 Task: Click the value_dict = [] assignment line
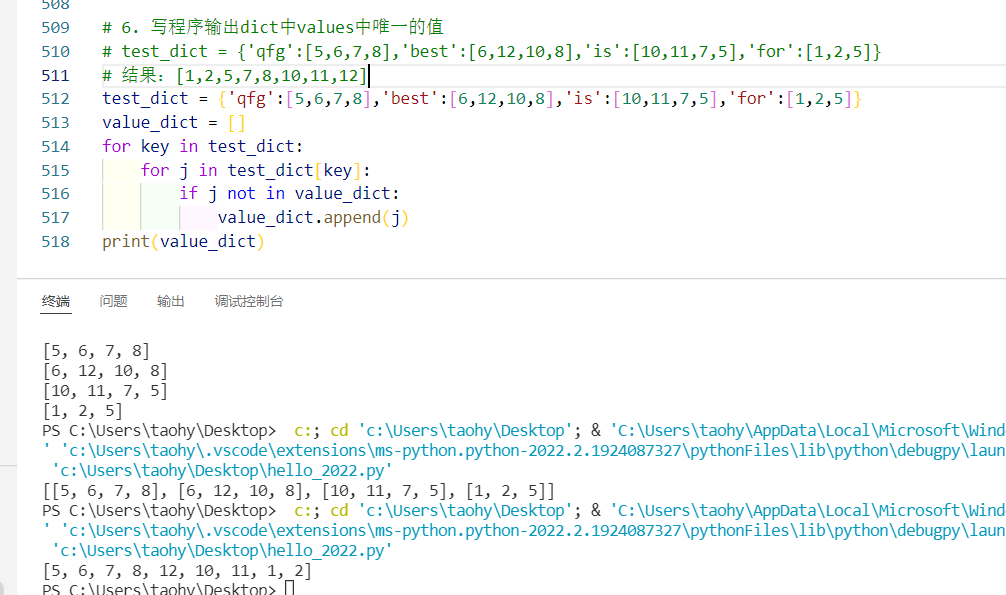coord(150,122)
